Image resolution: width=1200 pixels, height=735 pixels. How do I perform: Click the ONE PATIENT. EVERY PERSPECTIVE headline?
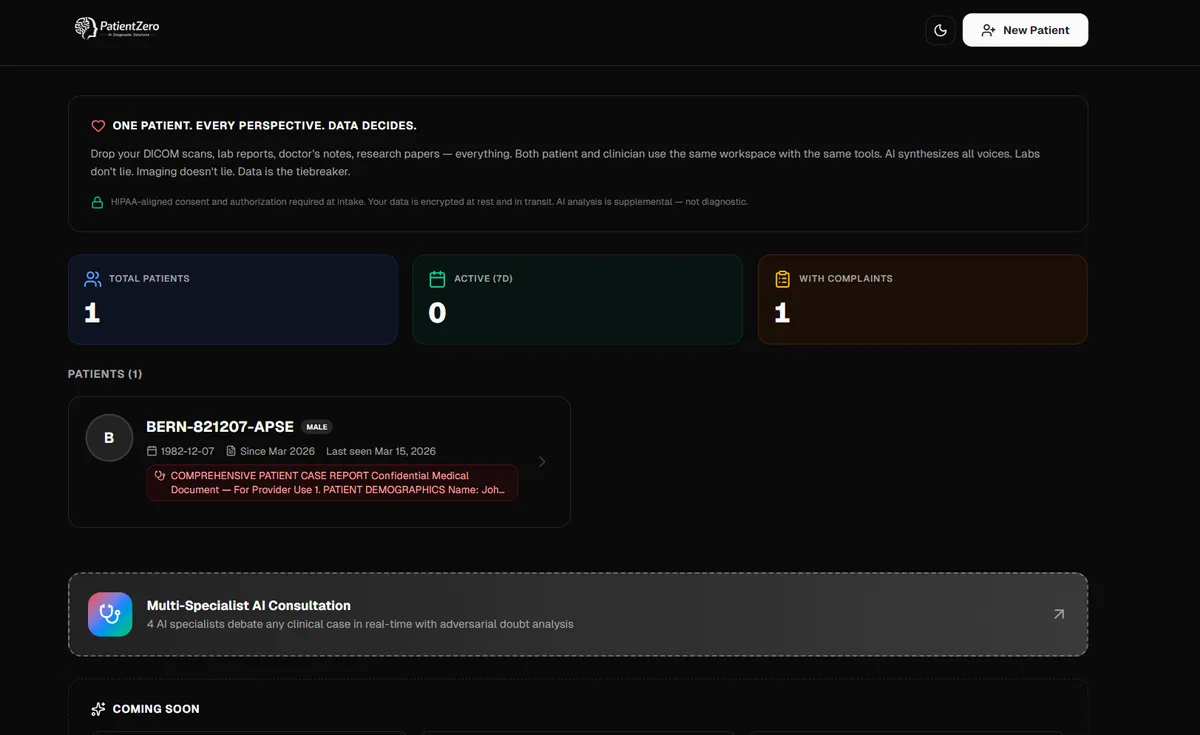point(265,126)
